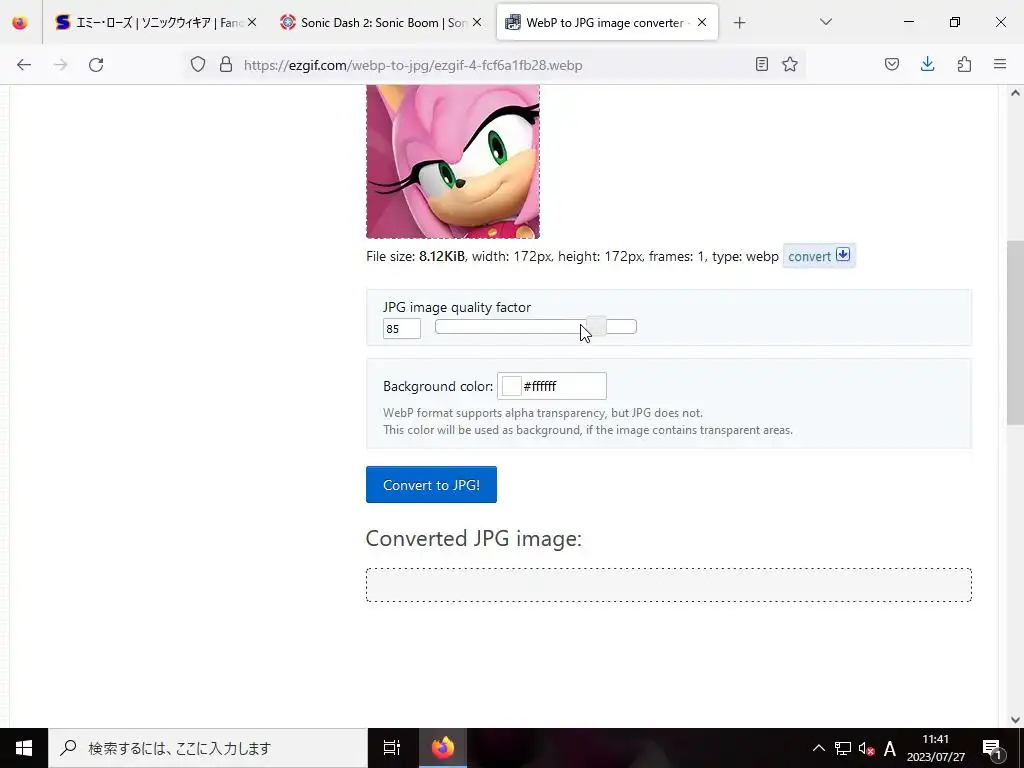This screenshot has width=1024, height=768.
Task: Toggle reader view in the address bar
Action: [761, 65]
